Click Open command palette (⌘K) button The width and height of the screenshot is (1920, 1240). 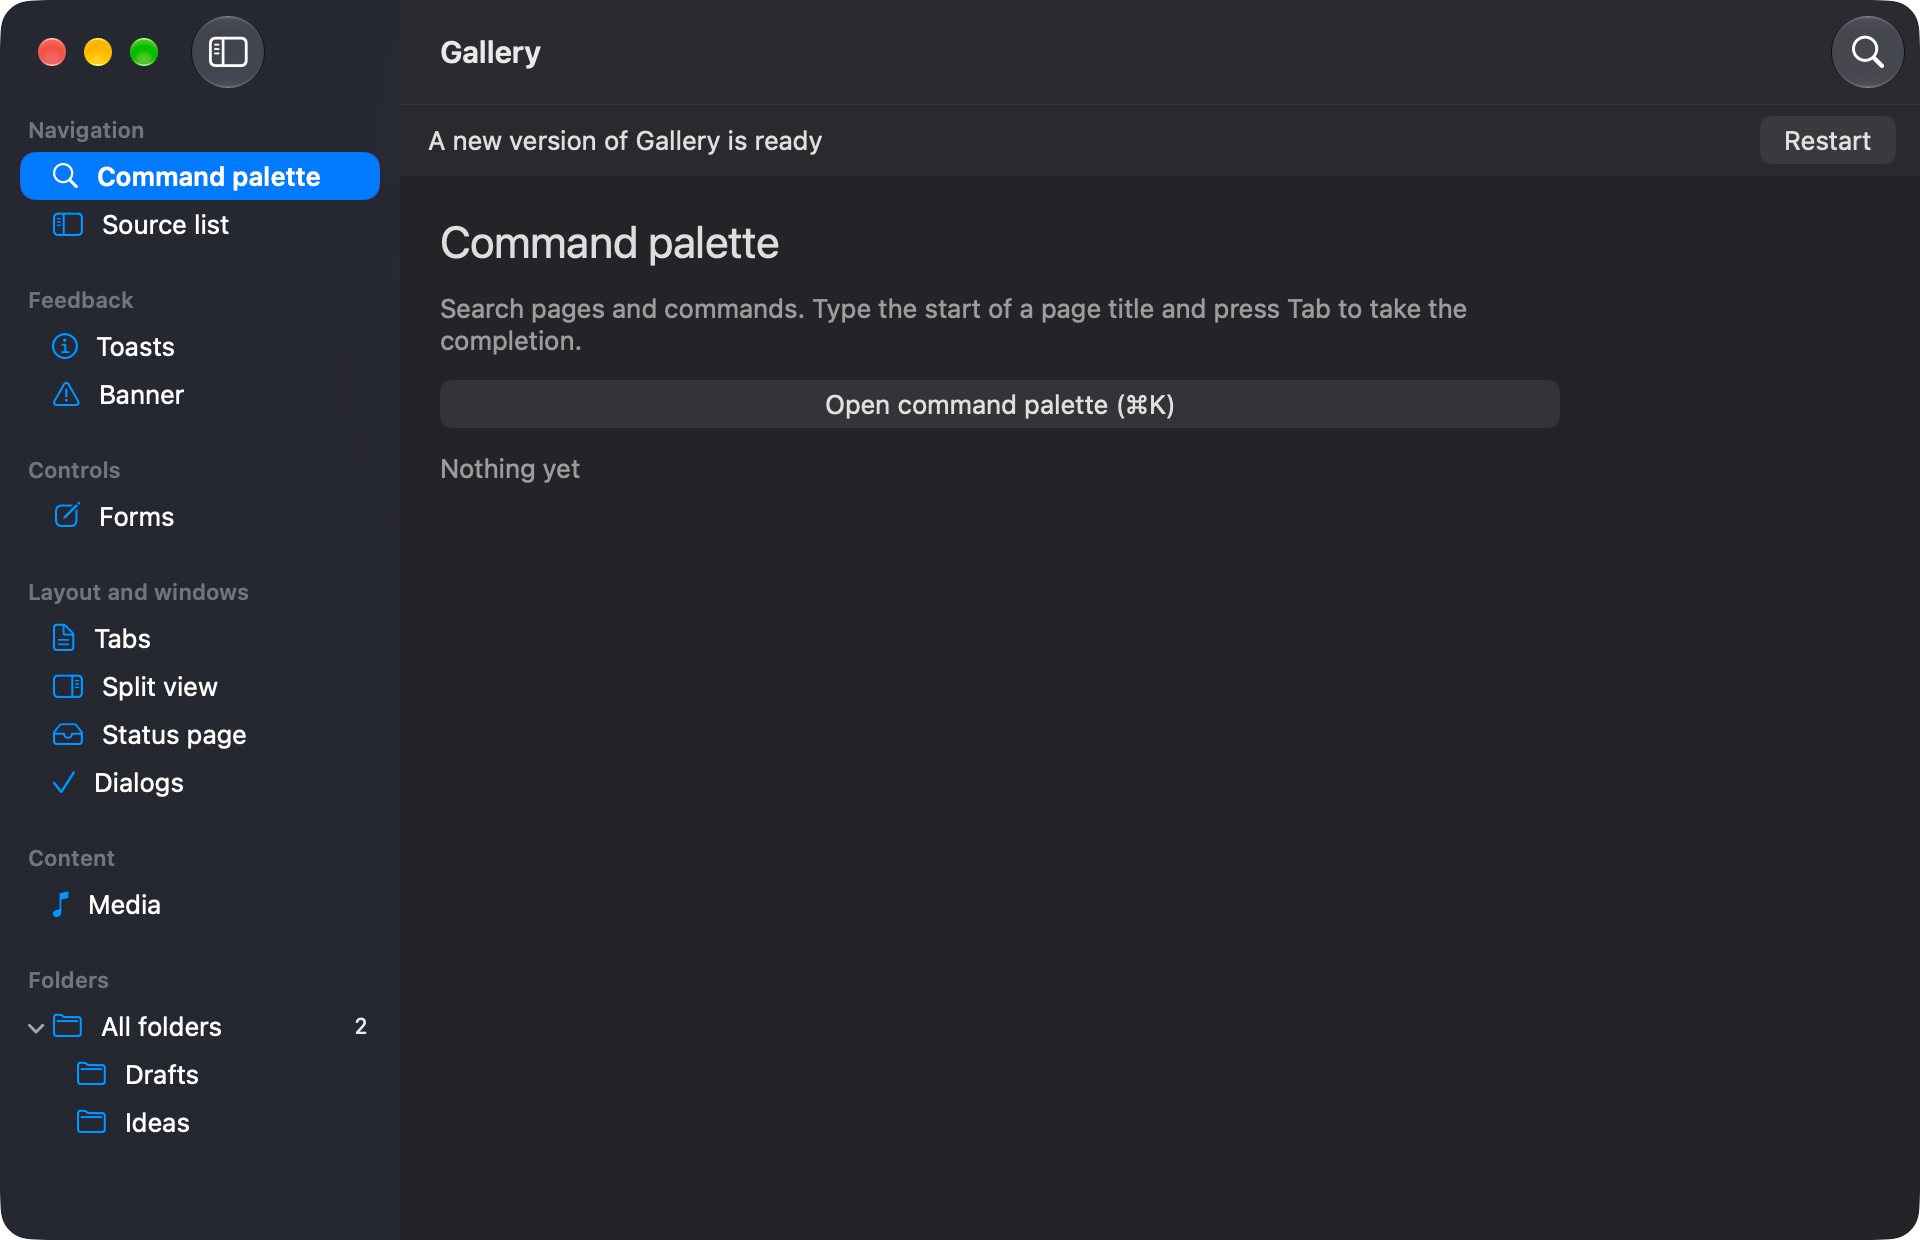pos(1000,404)
